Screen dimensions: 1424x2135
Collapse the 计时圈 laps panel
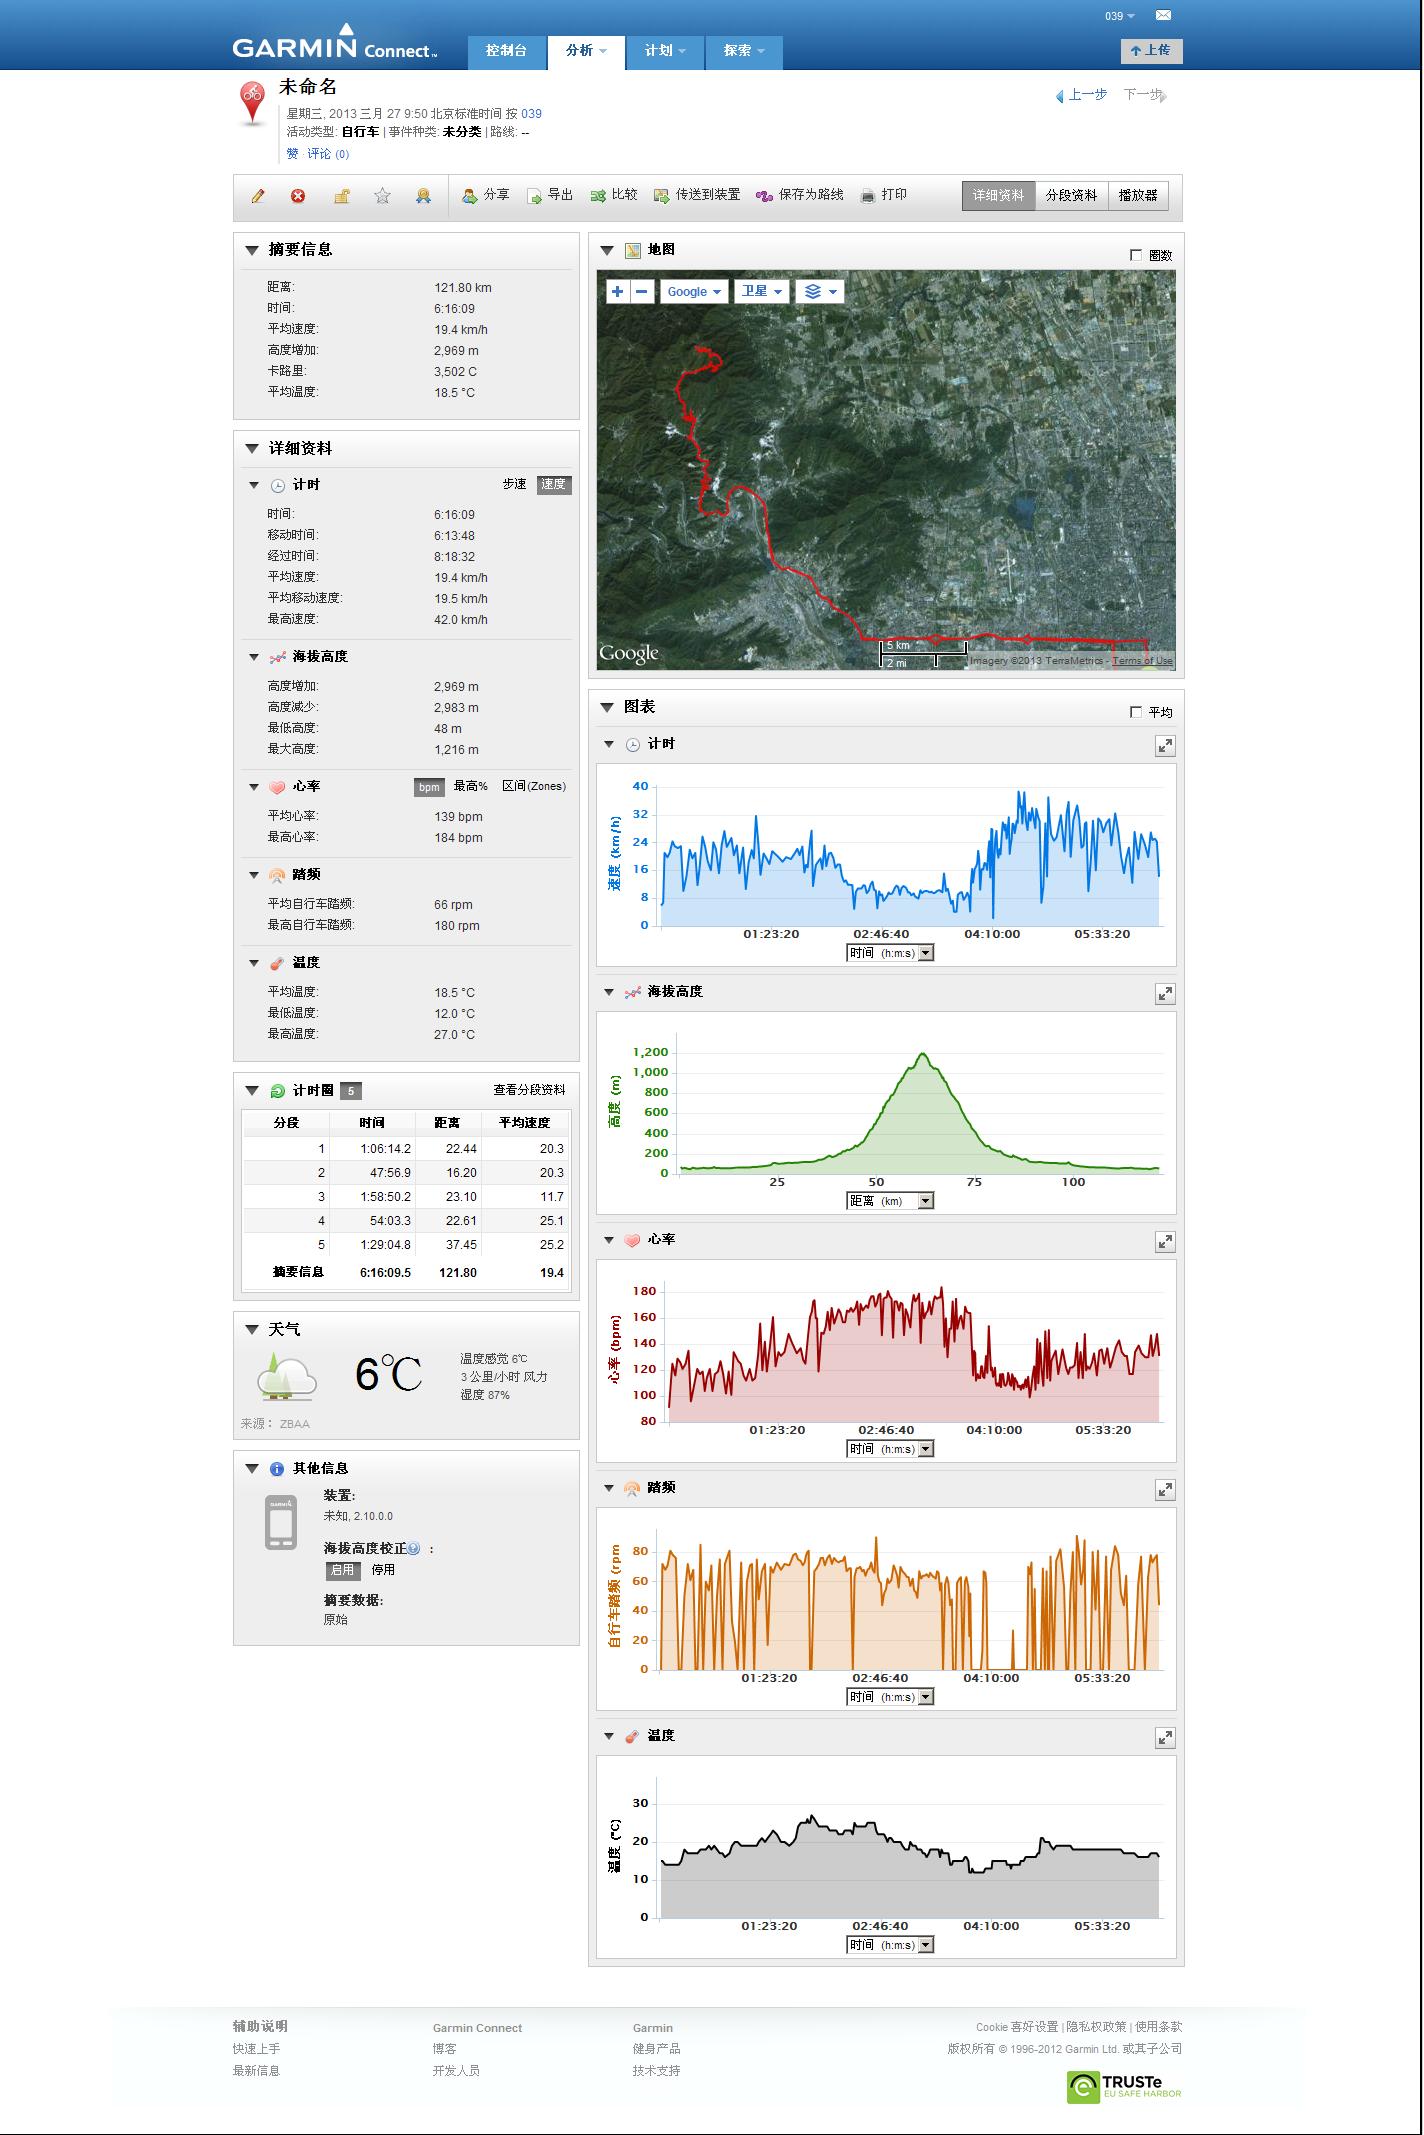(252, 1091)
